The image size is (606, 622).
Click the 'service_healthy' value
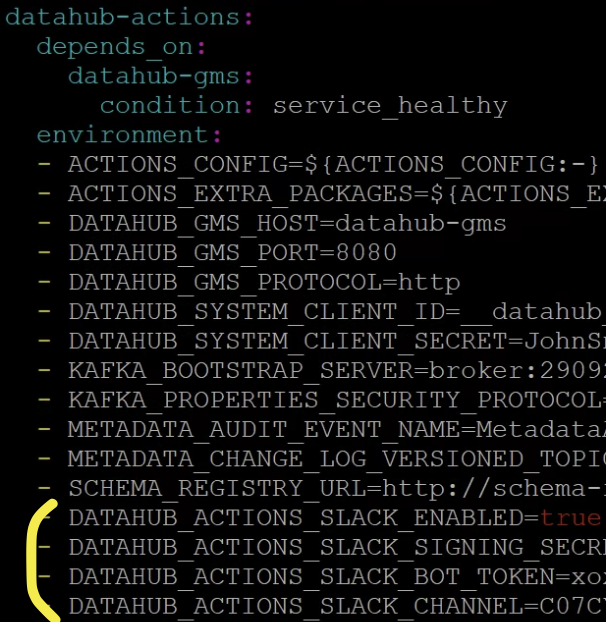click(390, 107)
